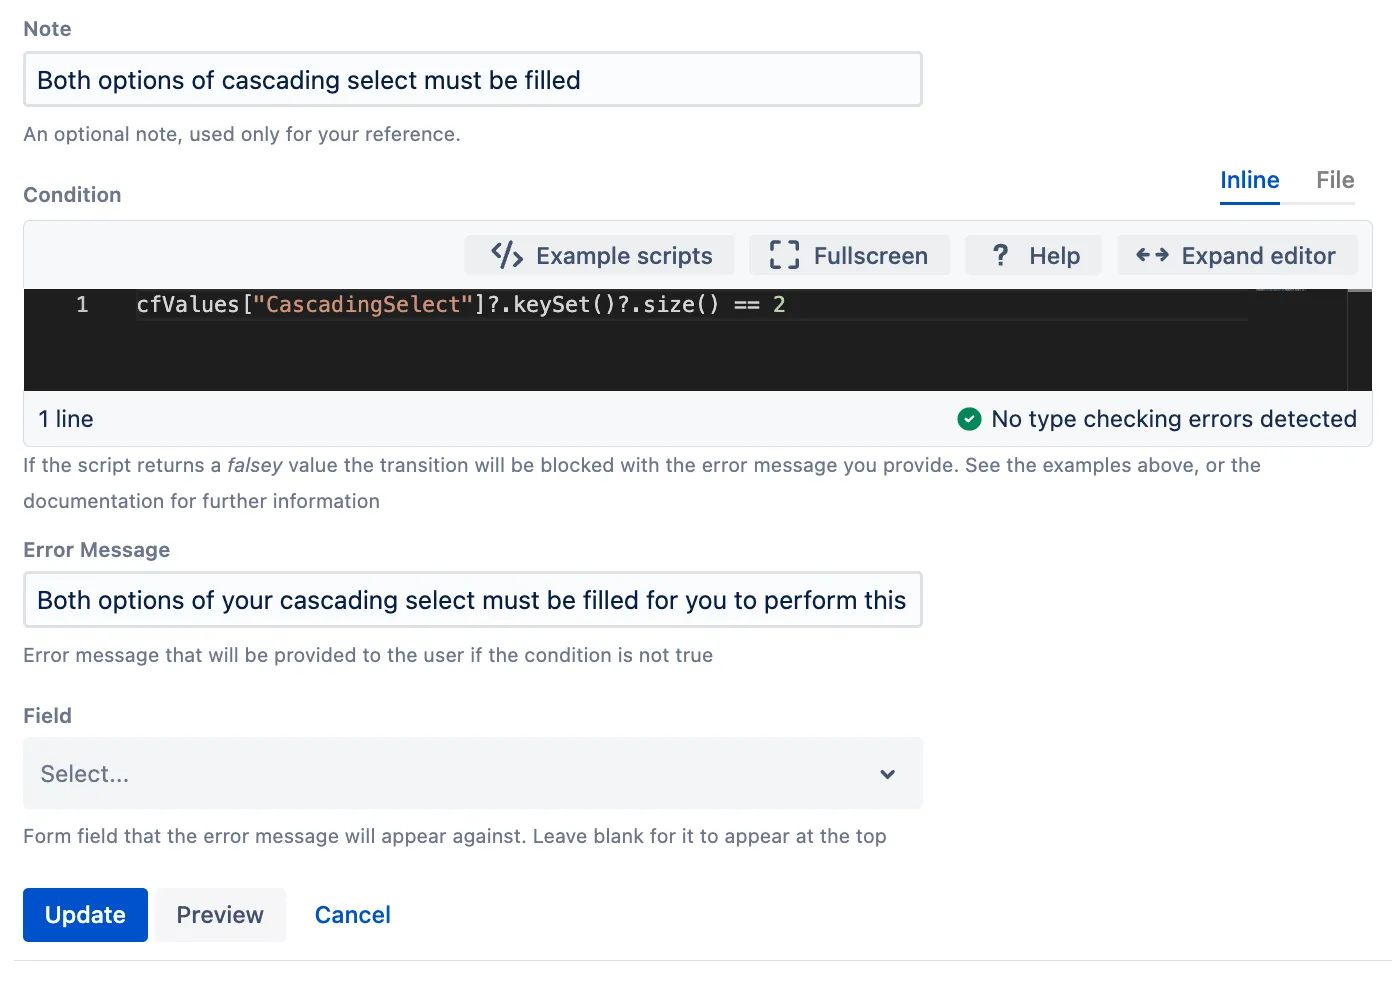Click the Error Message input field
Screen dimensions: 1392x1002
click(x=473, y=600)
